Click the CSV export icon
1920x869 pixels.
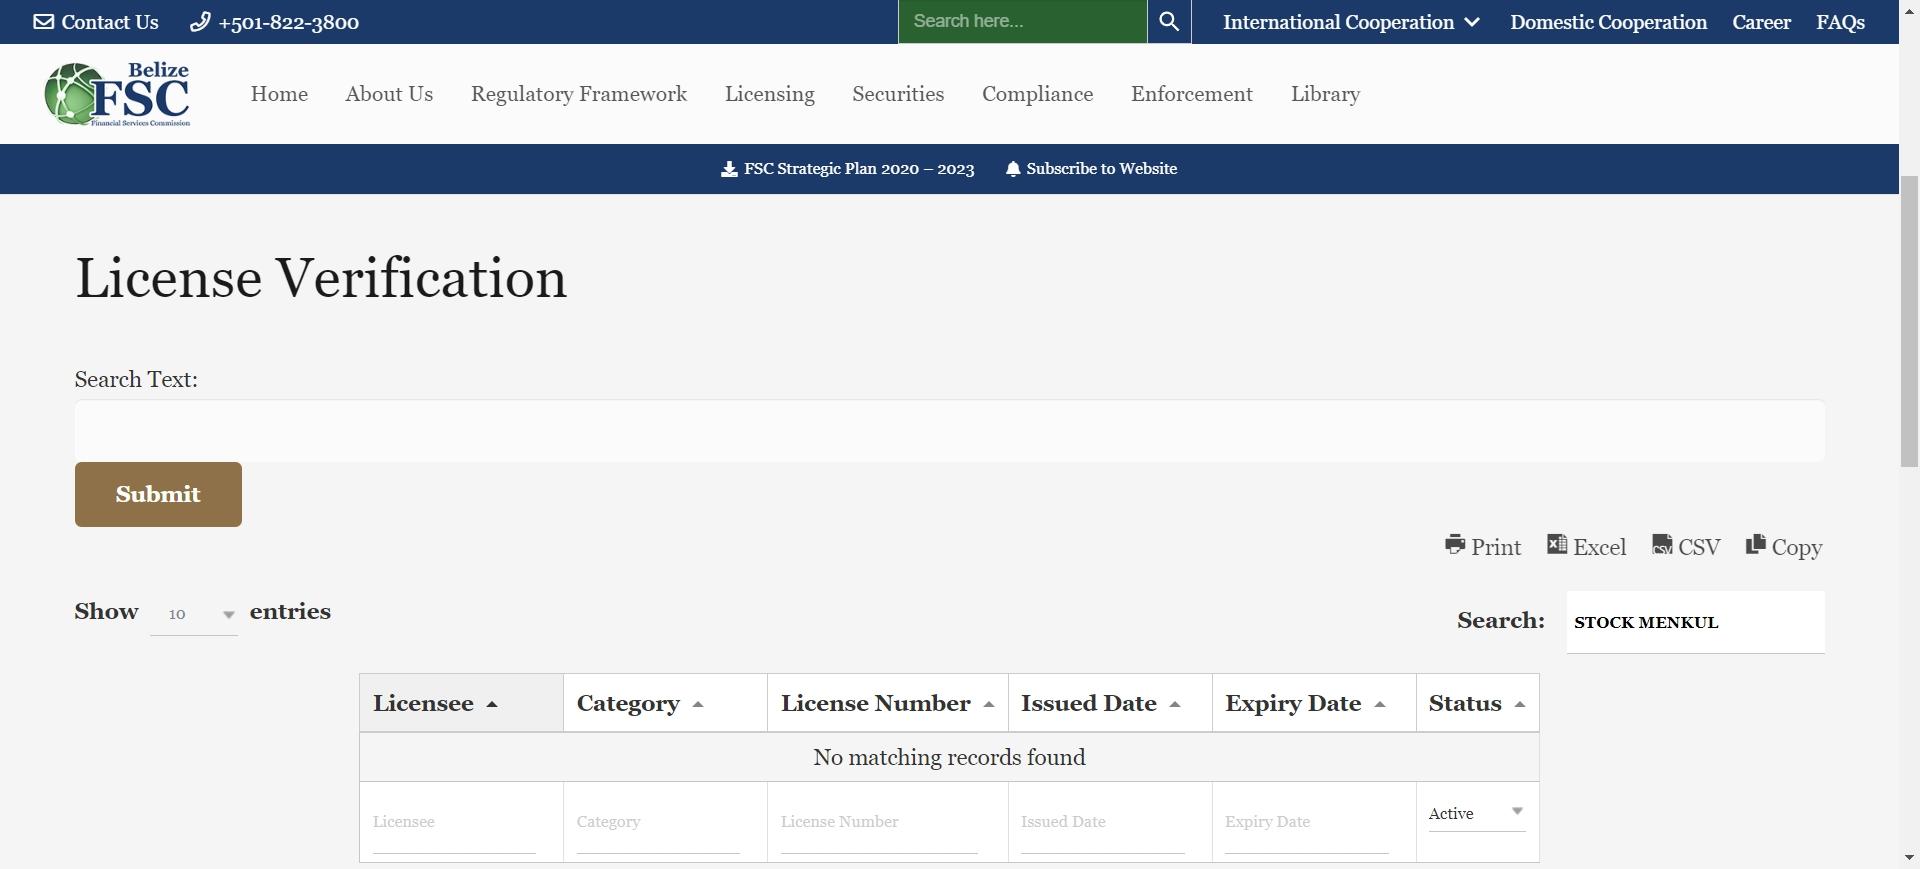coord(1662,544)
